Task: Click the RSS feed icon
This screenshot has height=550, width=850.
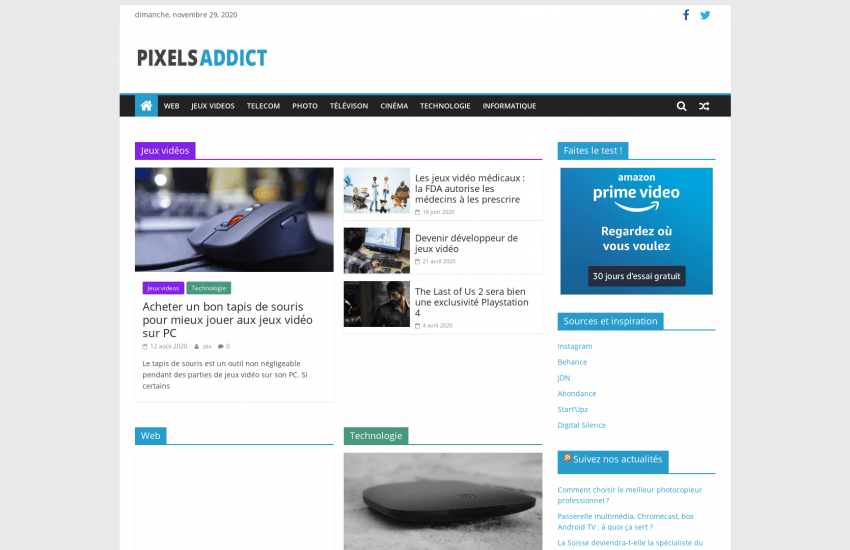Action: click(567, 458)
